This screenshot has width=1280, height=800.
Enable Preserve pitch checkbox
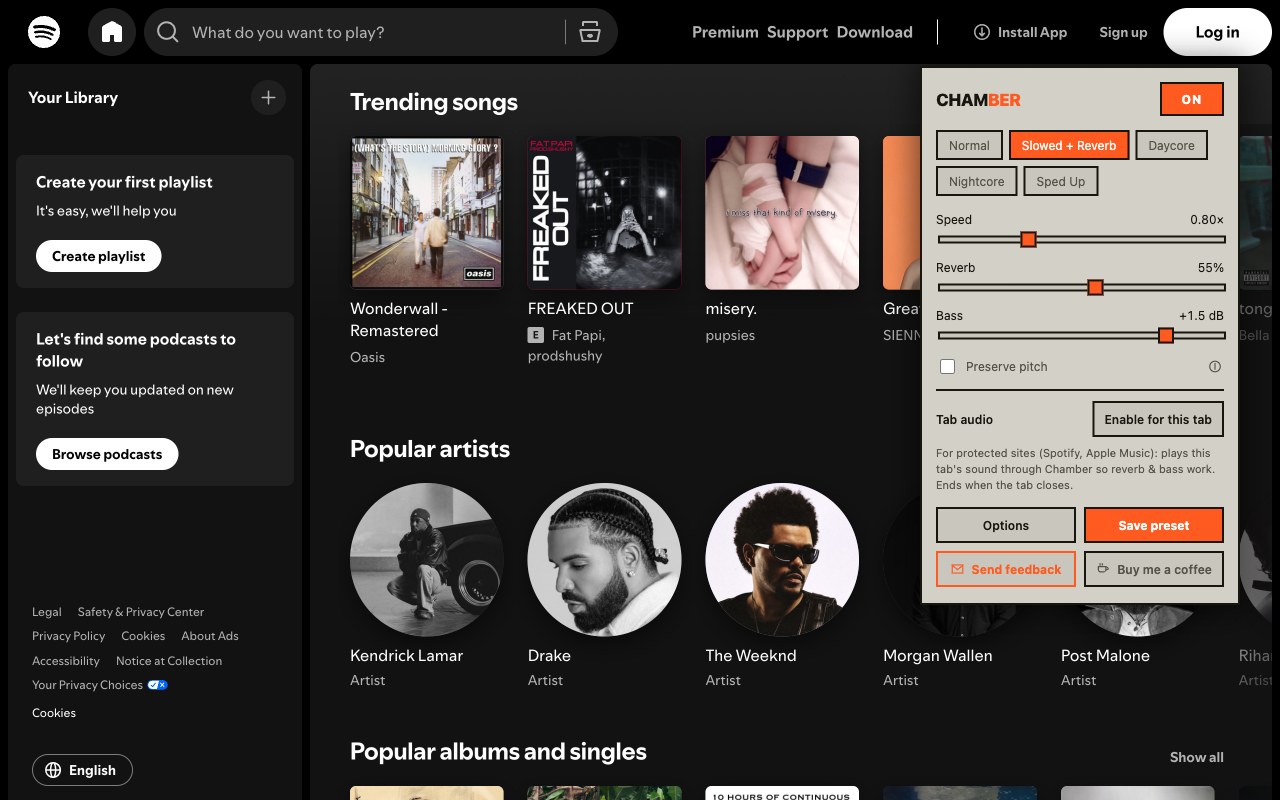pyautogui.click(x=947, y=367)
